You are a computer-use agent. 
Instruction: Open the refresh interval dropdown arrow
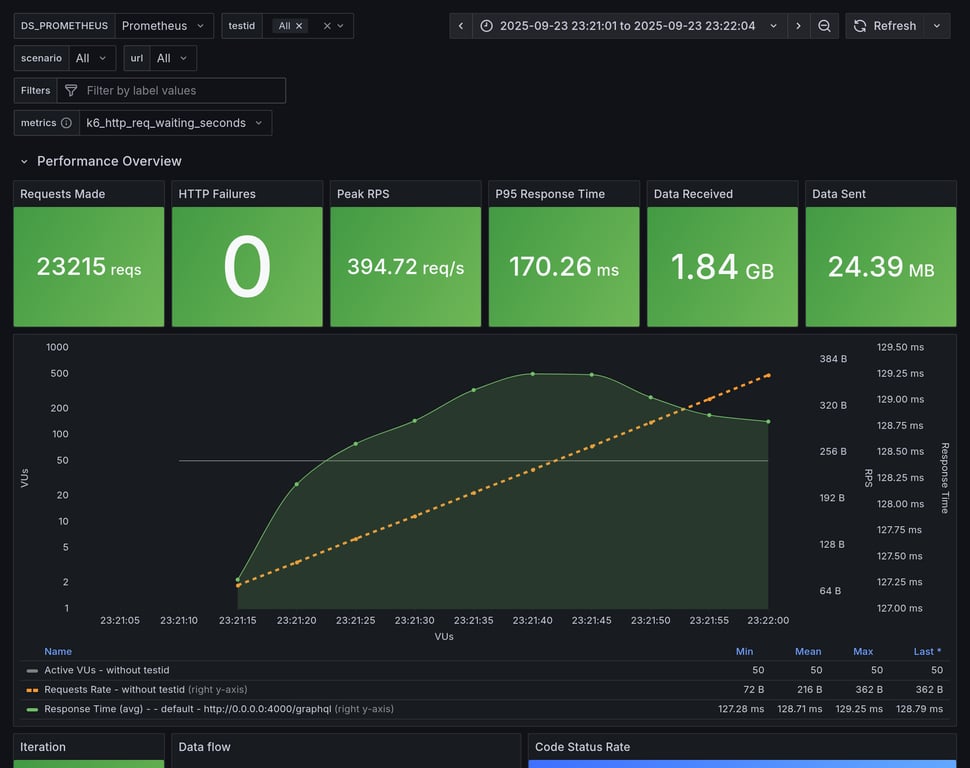pyautogui.click(x=937, y=26)
